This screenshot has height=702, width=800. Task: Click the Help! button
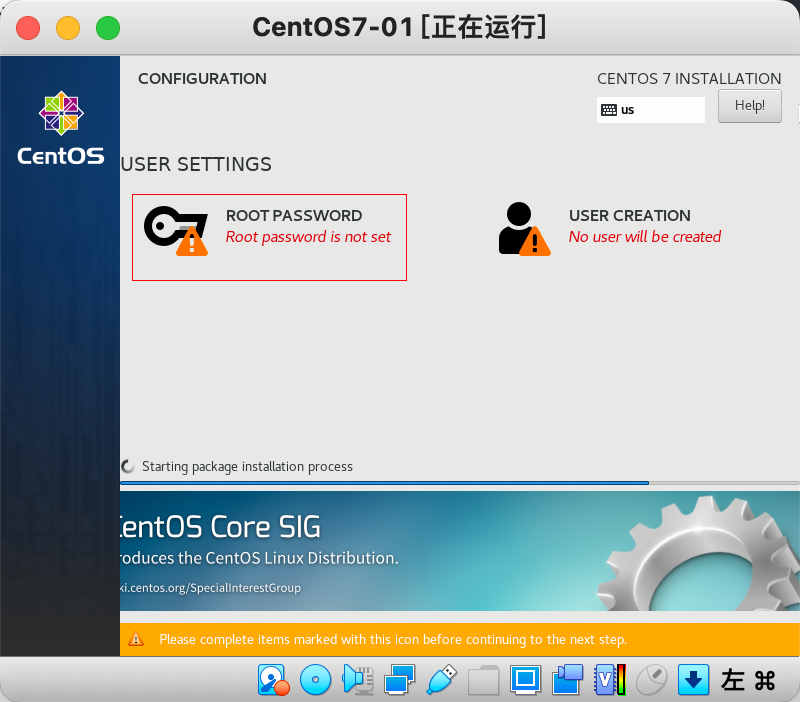coord(749,106)
